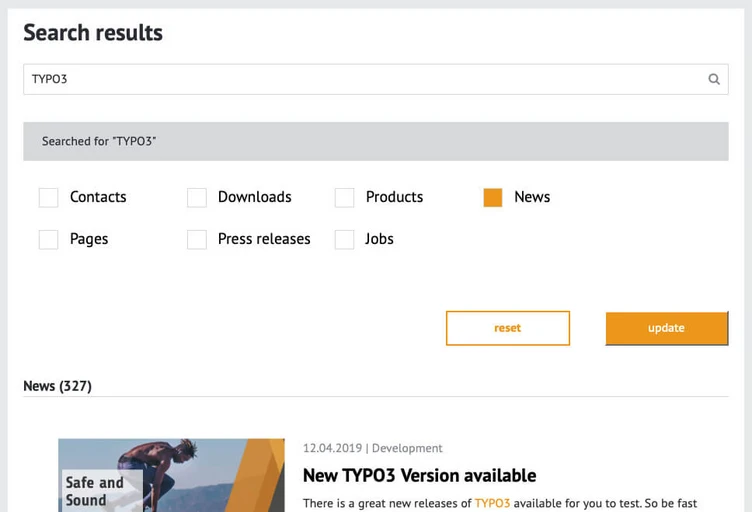Click the highlighted TYPO3 word in the teaser

coord(492,503)
